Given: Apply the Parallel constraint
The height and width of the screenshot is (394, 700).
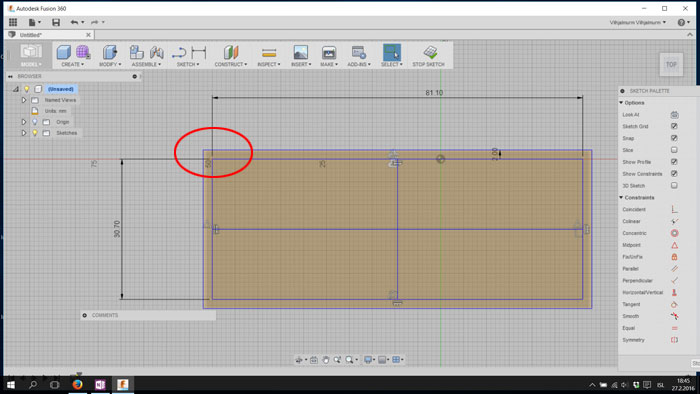Looking at the screenshot, I should [x=675, y=269].
